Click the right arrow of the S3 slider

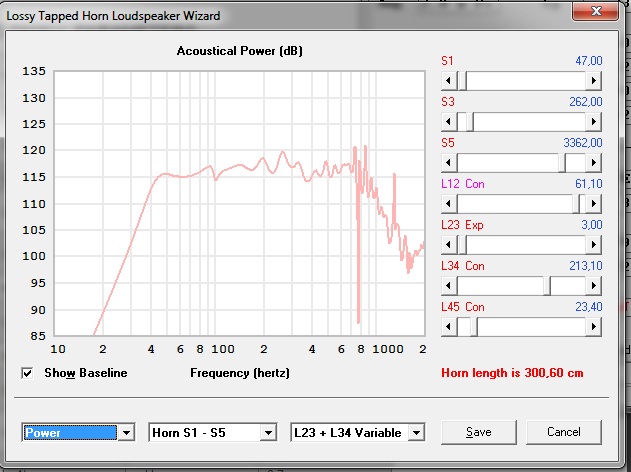[594, 122]
